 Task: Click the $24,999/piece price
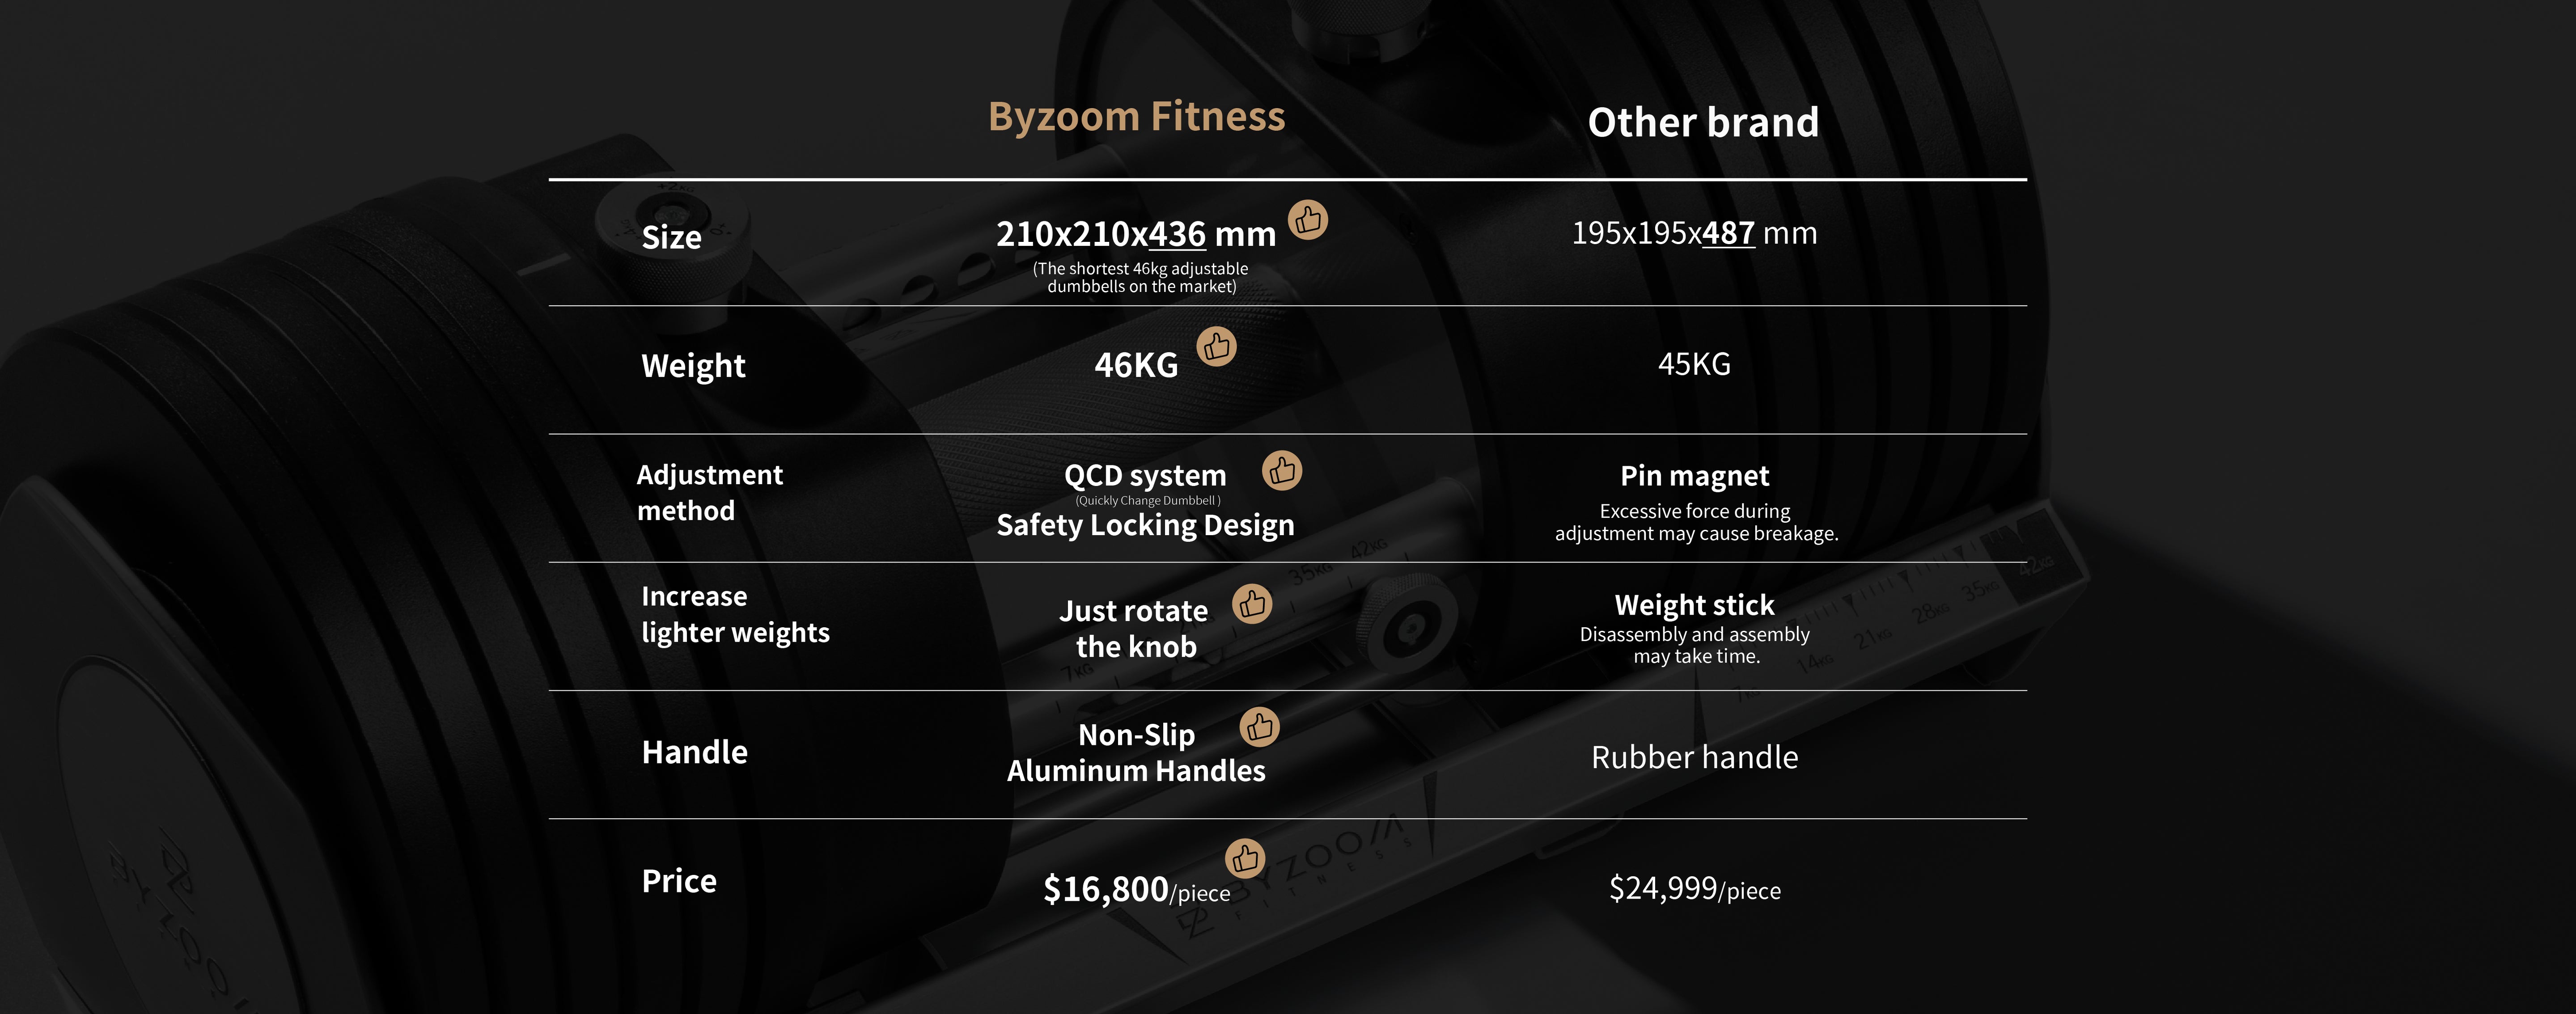1694,888
